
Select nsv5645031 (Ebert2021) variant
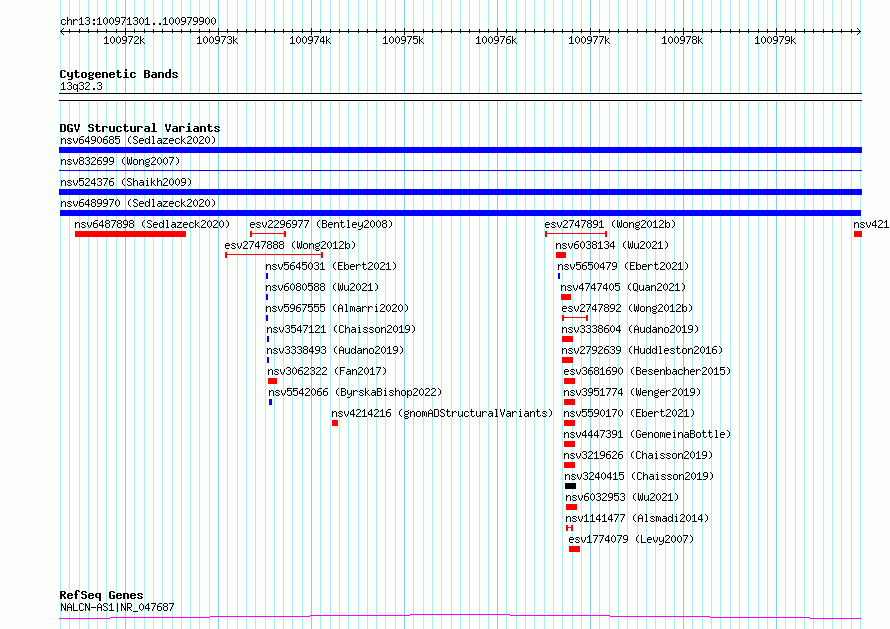(331, 266)
